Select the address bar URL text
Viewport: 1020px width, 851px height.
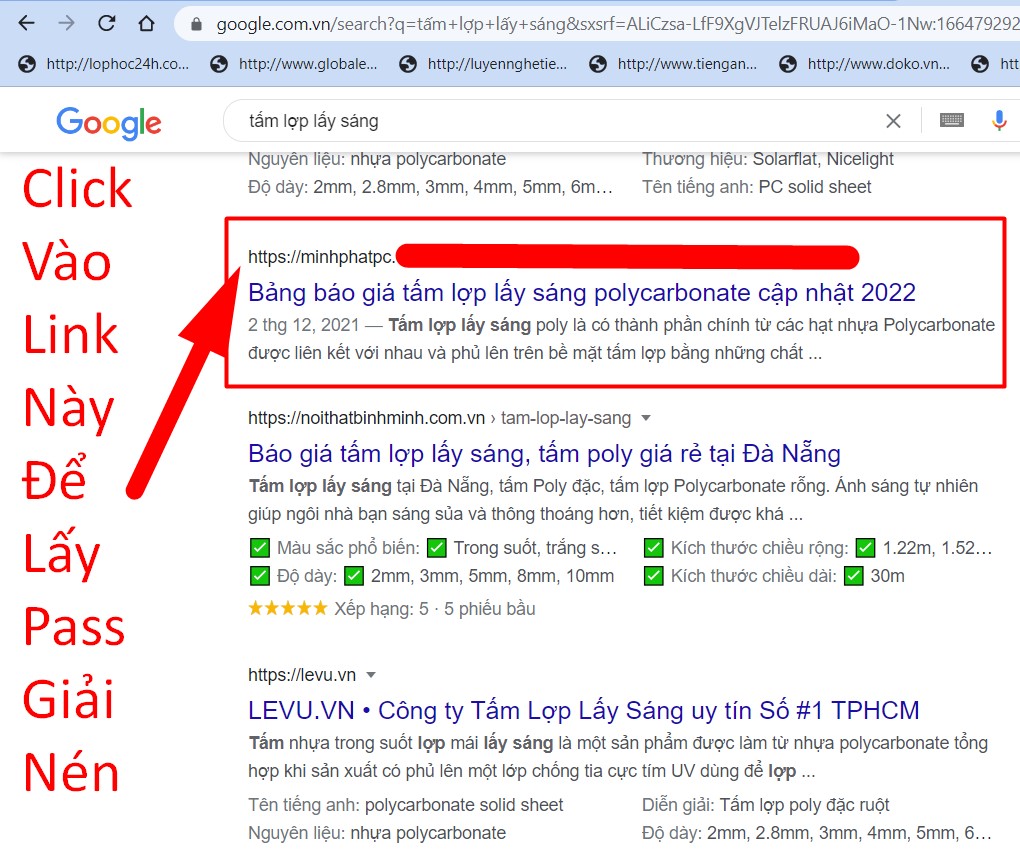point(617,25)
